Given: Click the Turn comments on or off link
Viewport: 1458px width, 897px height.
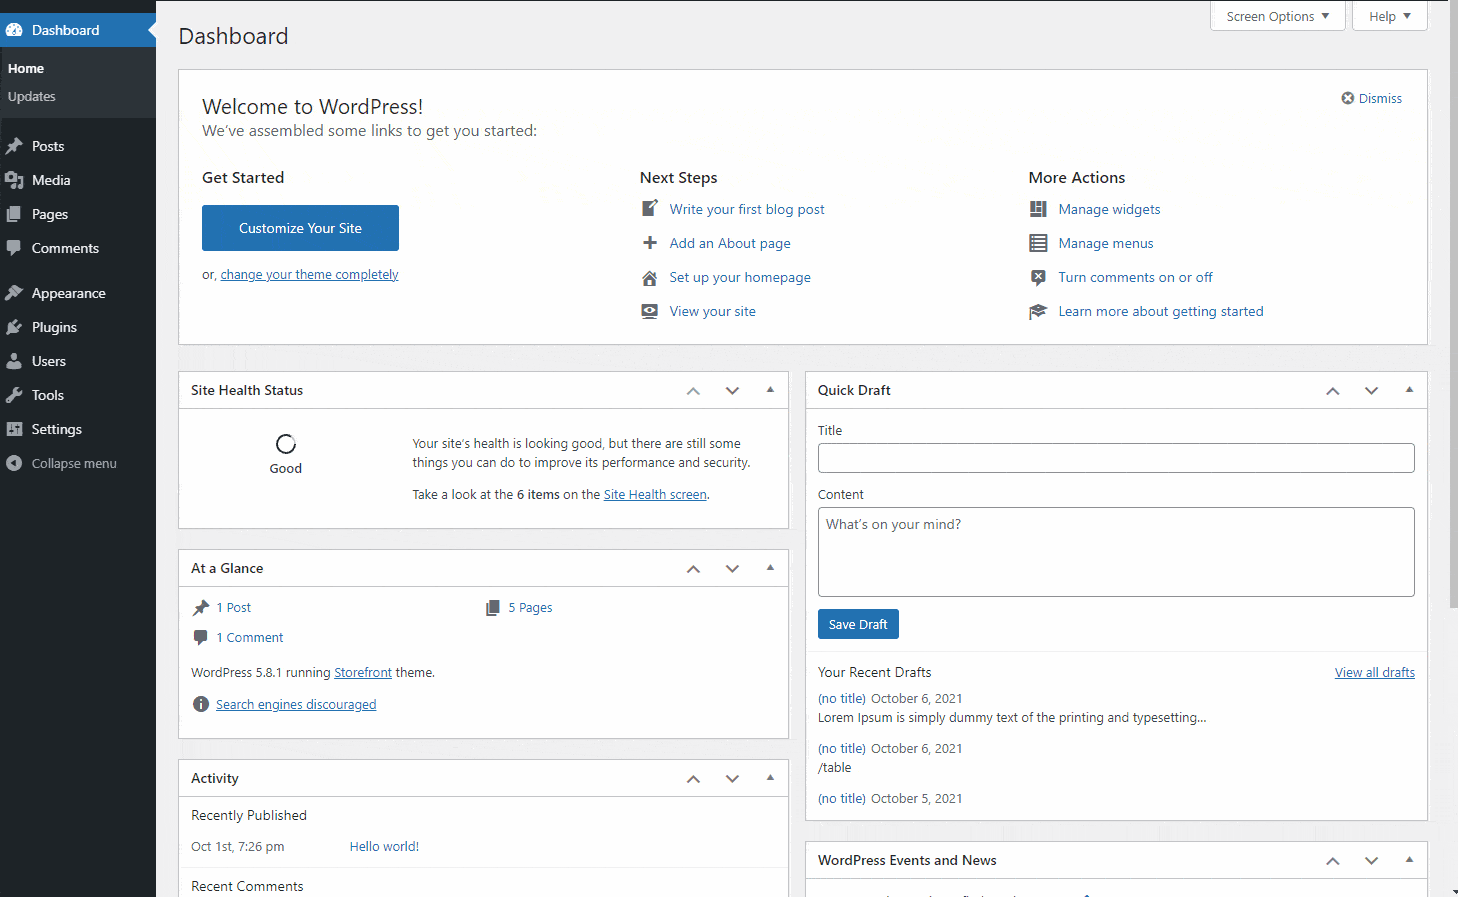Looking at the screenshot, I should click(x=1135, y=278).
